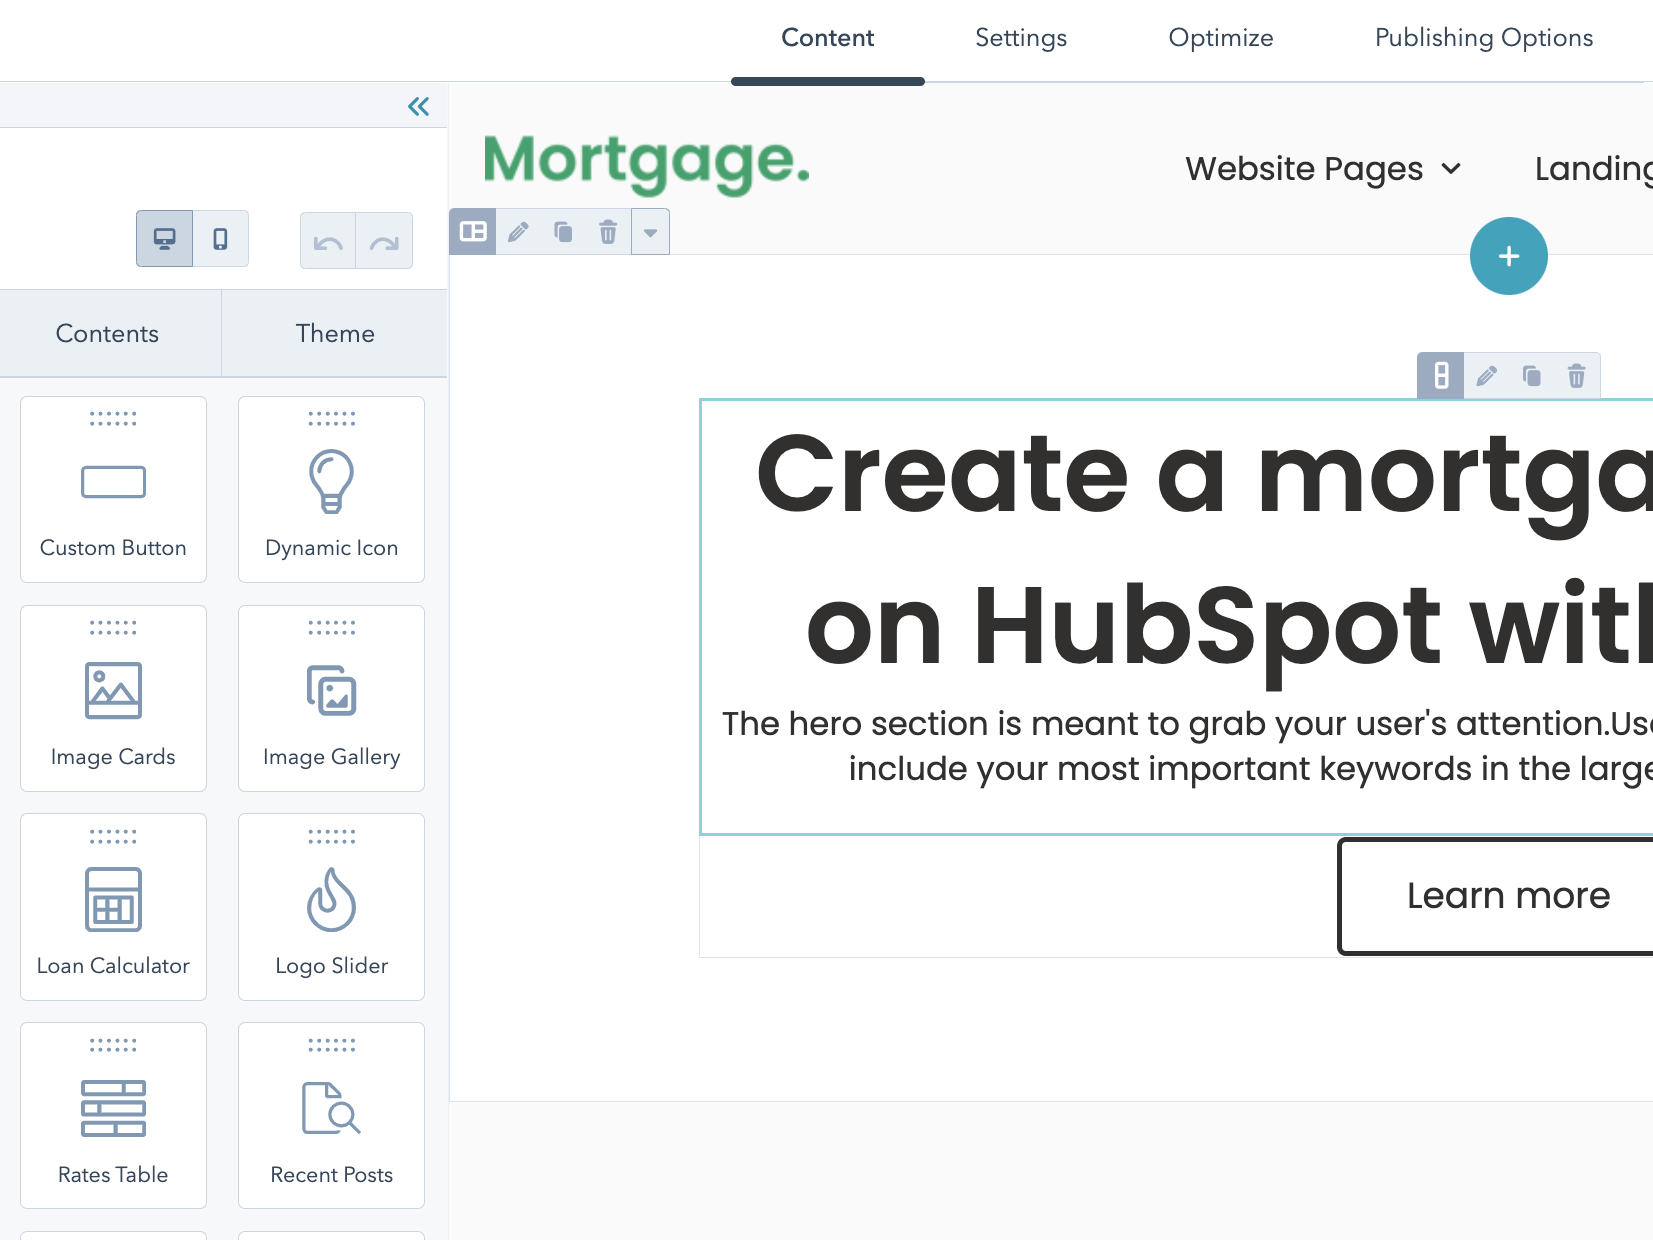The height and width of the screenshot is (1240, 1653).
Task: Click the undo arrow icon
Action: 327,240
